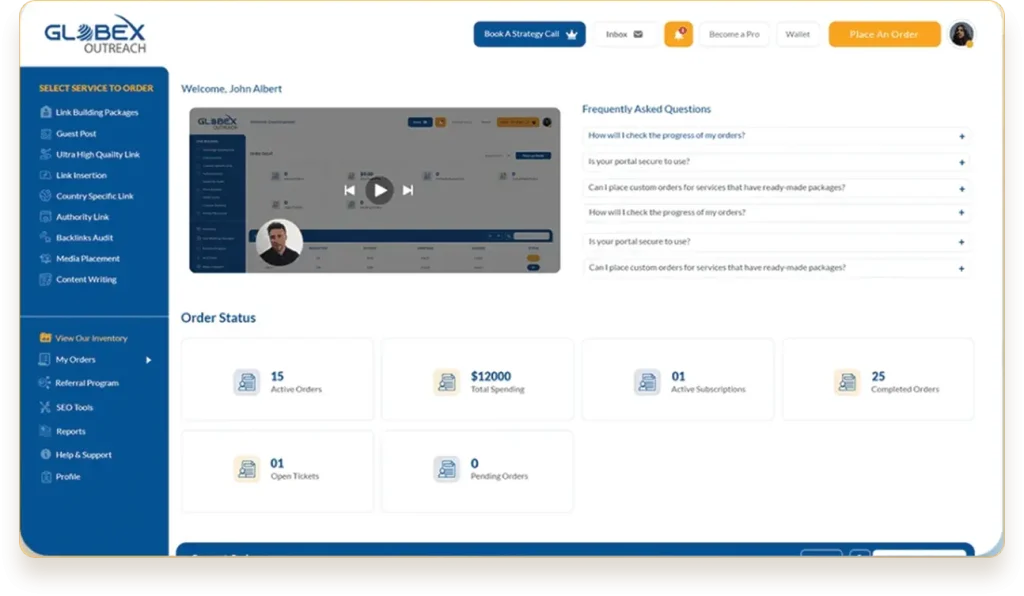Click the Referral Program sidebar icon
Viewport: 1024px width, 596px height.
[x=45, y=383]
